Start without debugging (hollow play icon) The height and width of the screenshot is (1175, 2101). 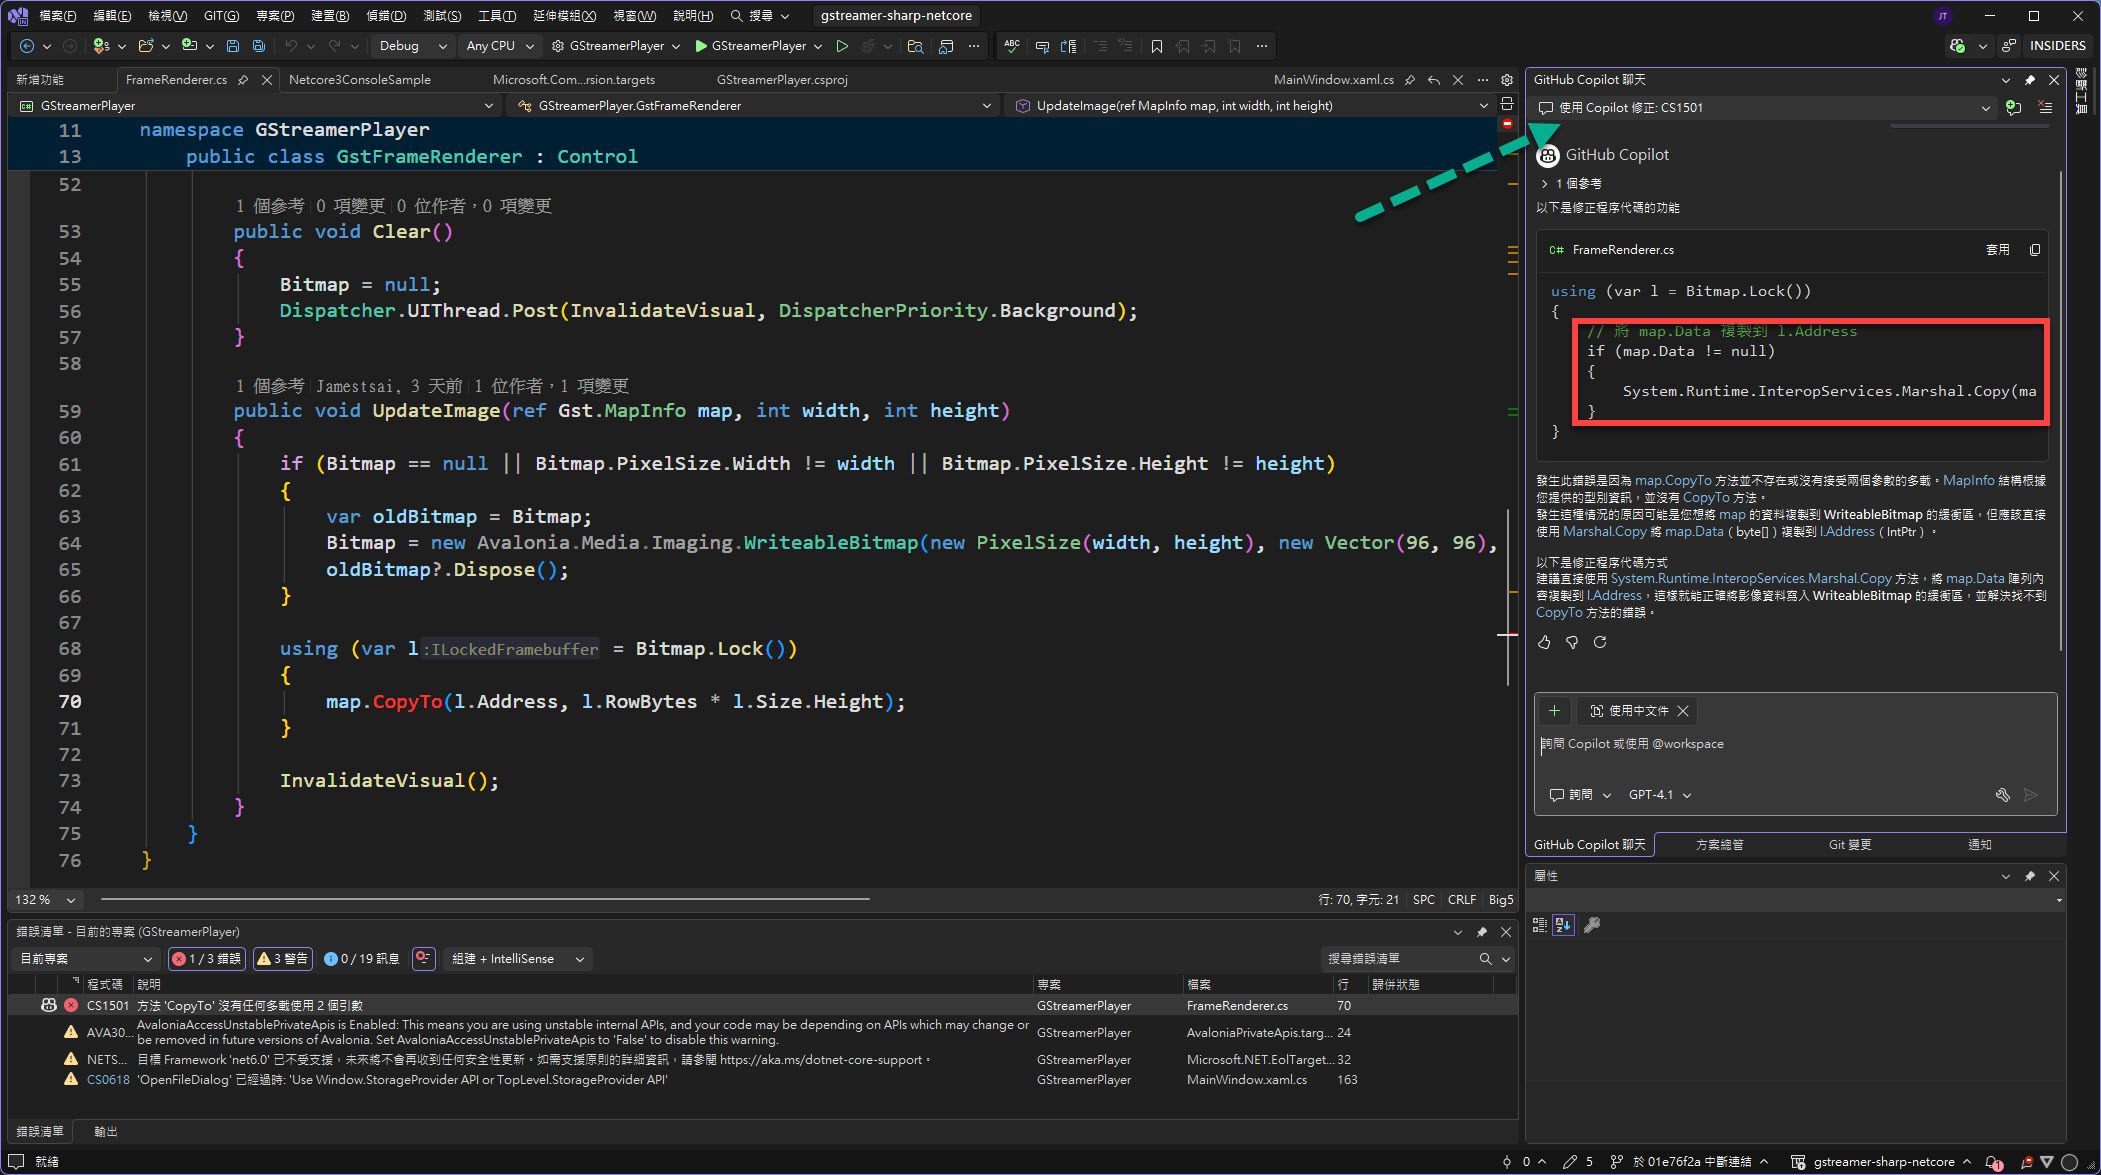tap(842, 46)
